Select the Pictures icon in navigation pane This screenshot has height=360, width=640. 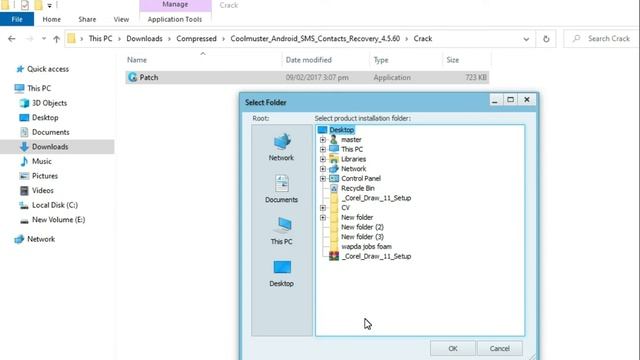pyautogui.click(x=24, y=176)
